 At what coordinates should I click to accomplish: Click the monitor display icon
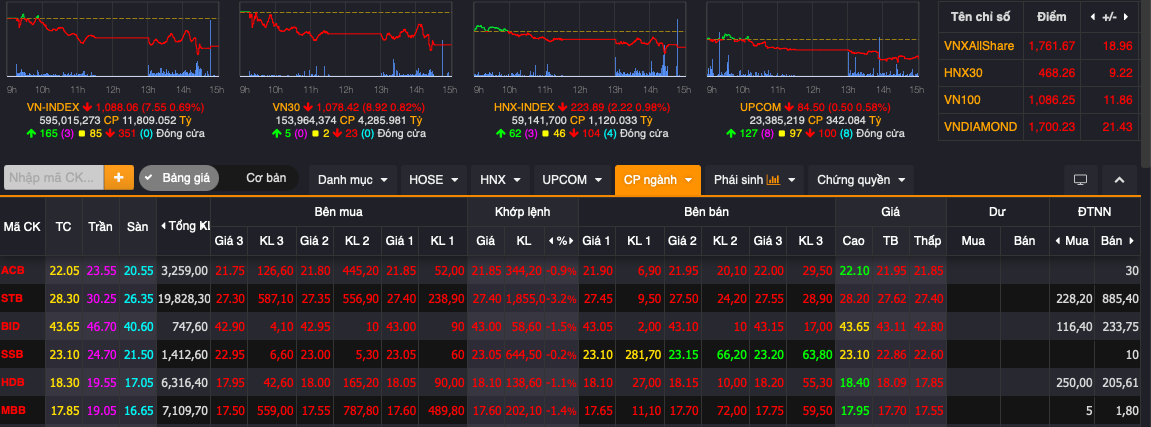[1080, 180]
